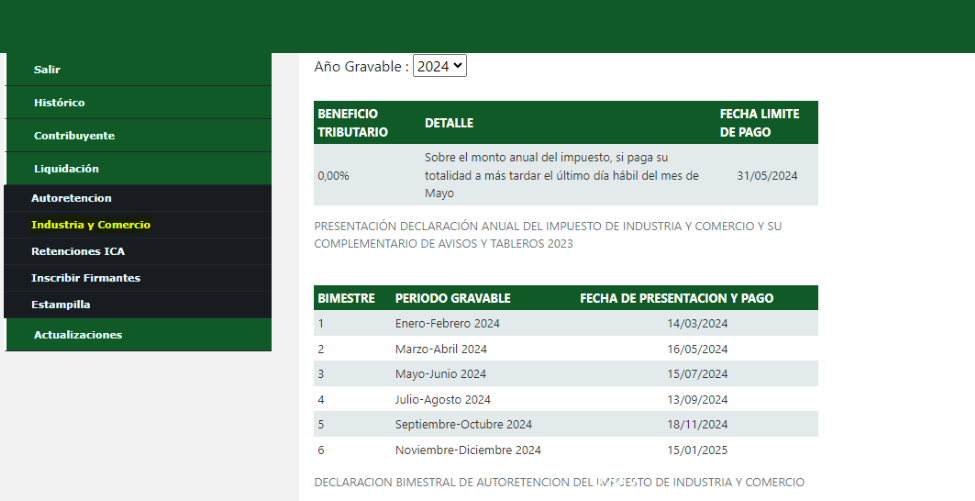This screenshot has width=975, height=501.
Task: Click the date 14/03/2024
Action: [697, 323]
